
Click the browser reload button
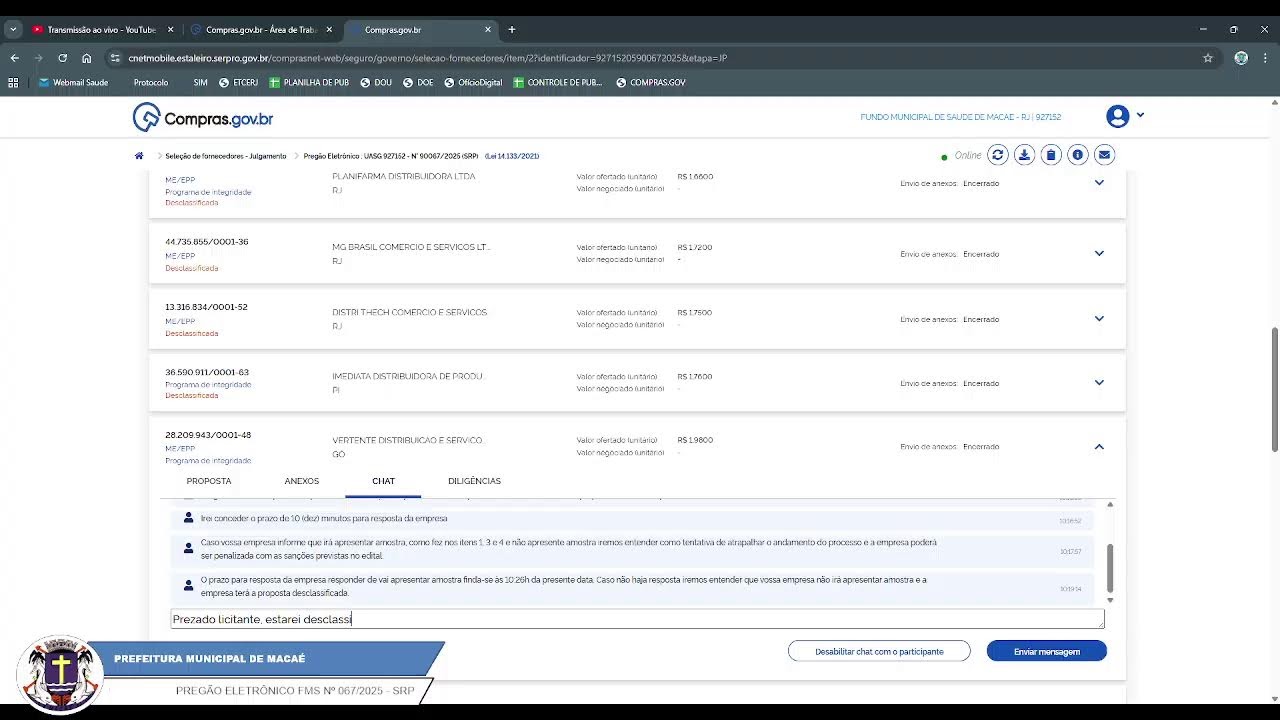[62, 58]
